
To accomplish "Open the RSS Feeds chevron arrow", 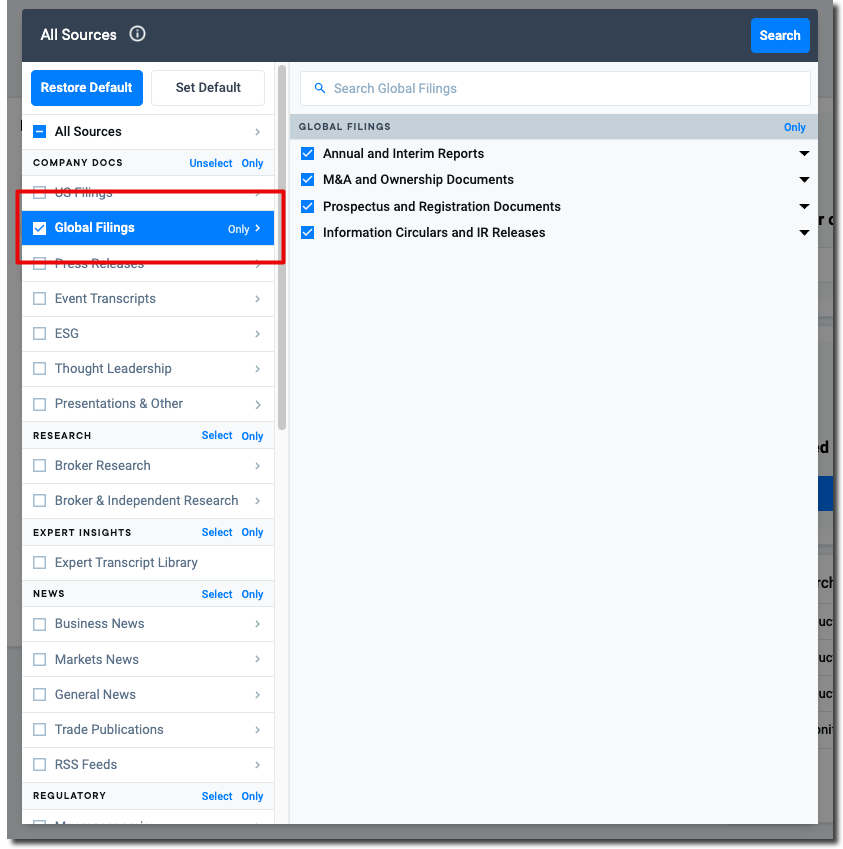I will click(257, 765).
